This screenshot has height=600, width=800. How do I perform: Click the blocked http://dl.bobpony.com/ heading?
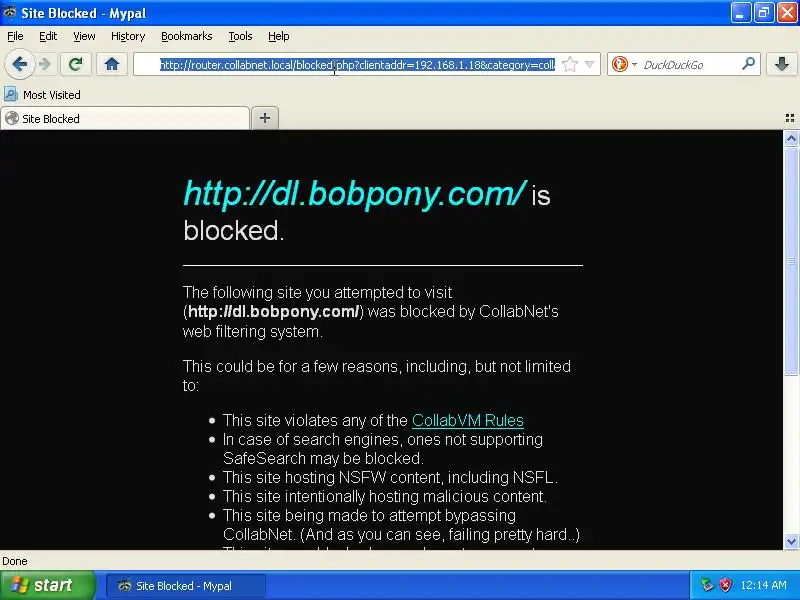(x=355, y=194)
